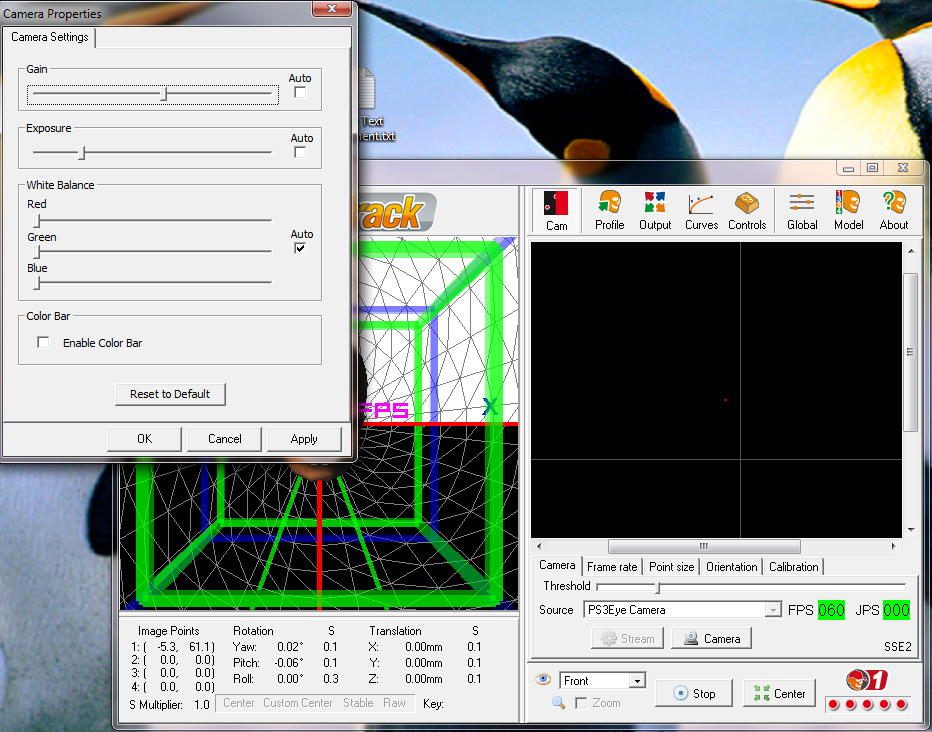Switch to the Point size tab
This screenshot has height=732, width=932.
(x=672, y=567)
